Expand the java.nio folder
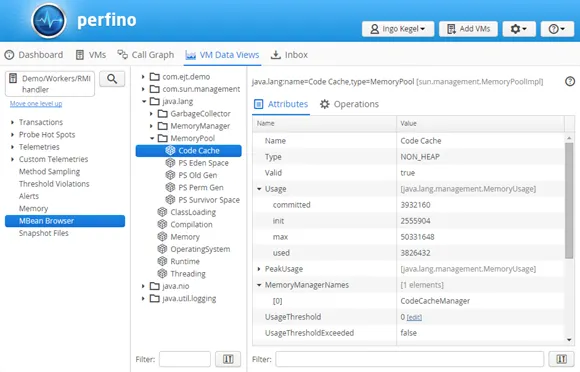Viewport: 580px width, 372px height. [x=143, y=286]
